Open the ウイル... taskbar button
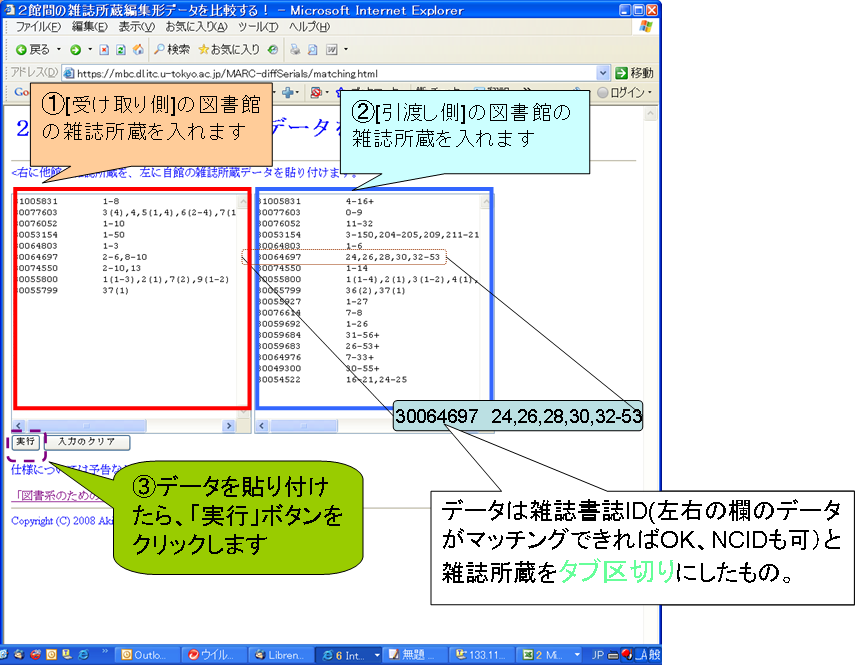 point(214,655)
